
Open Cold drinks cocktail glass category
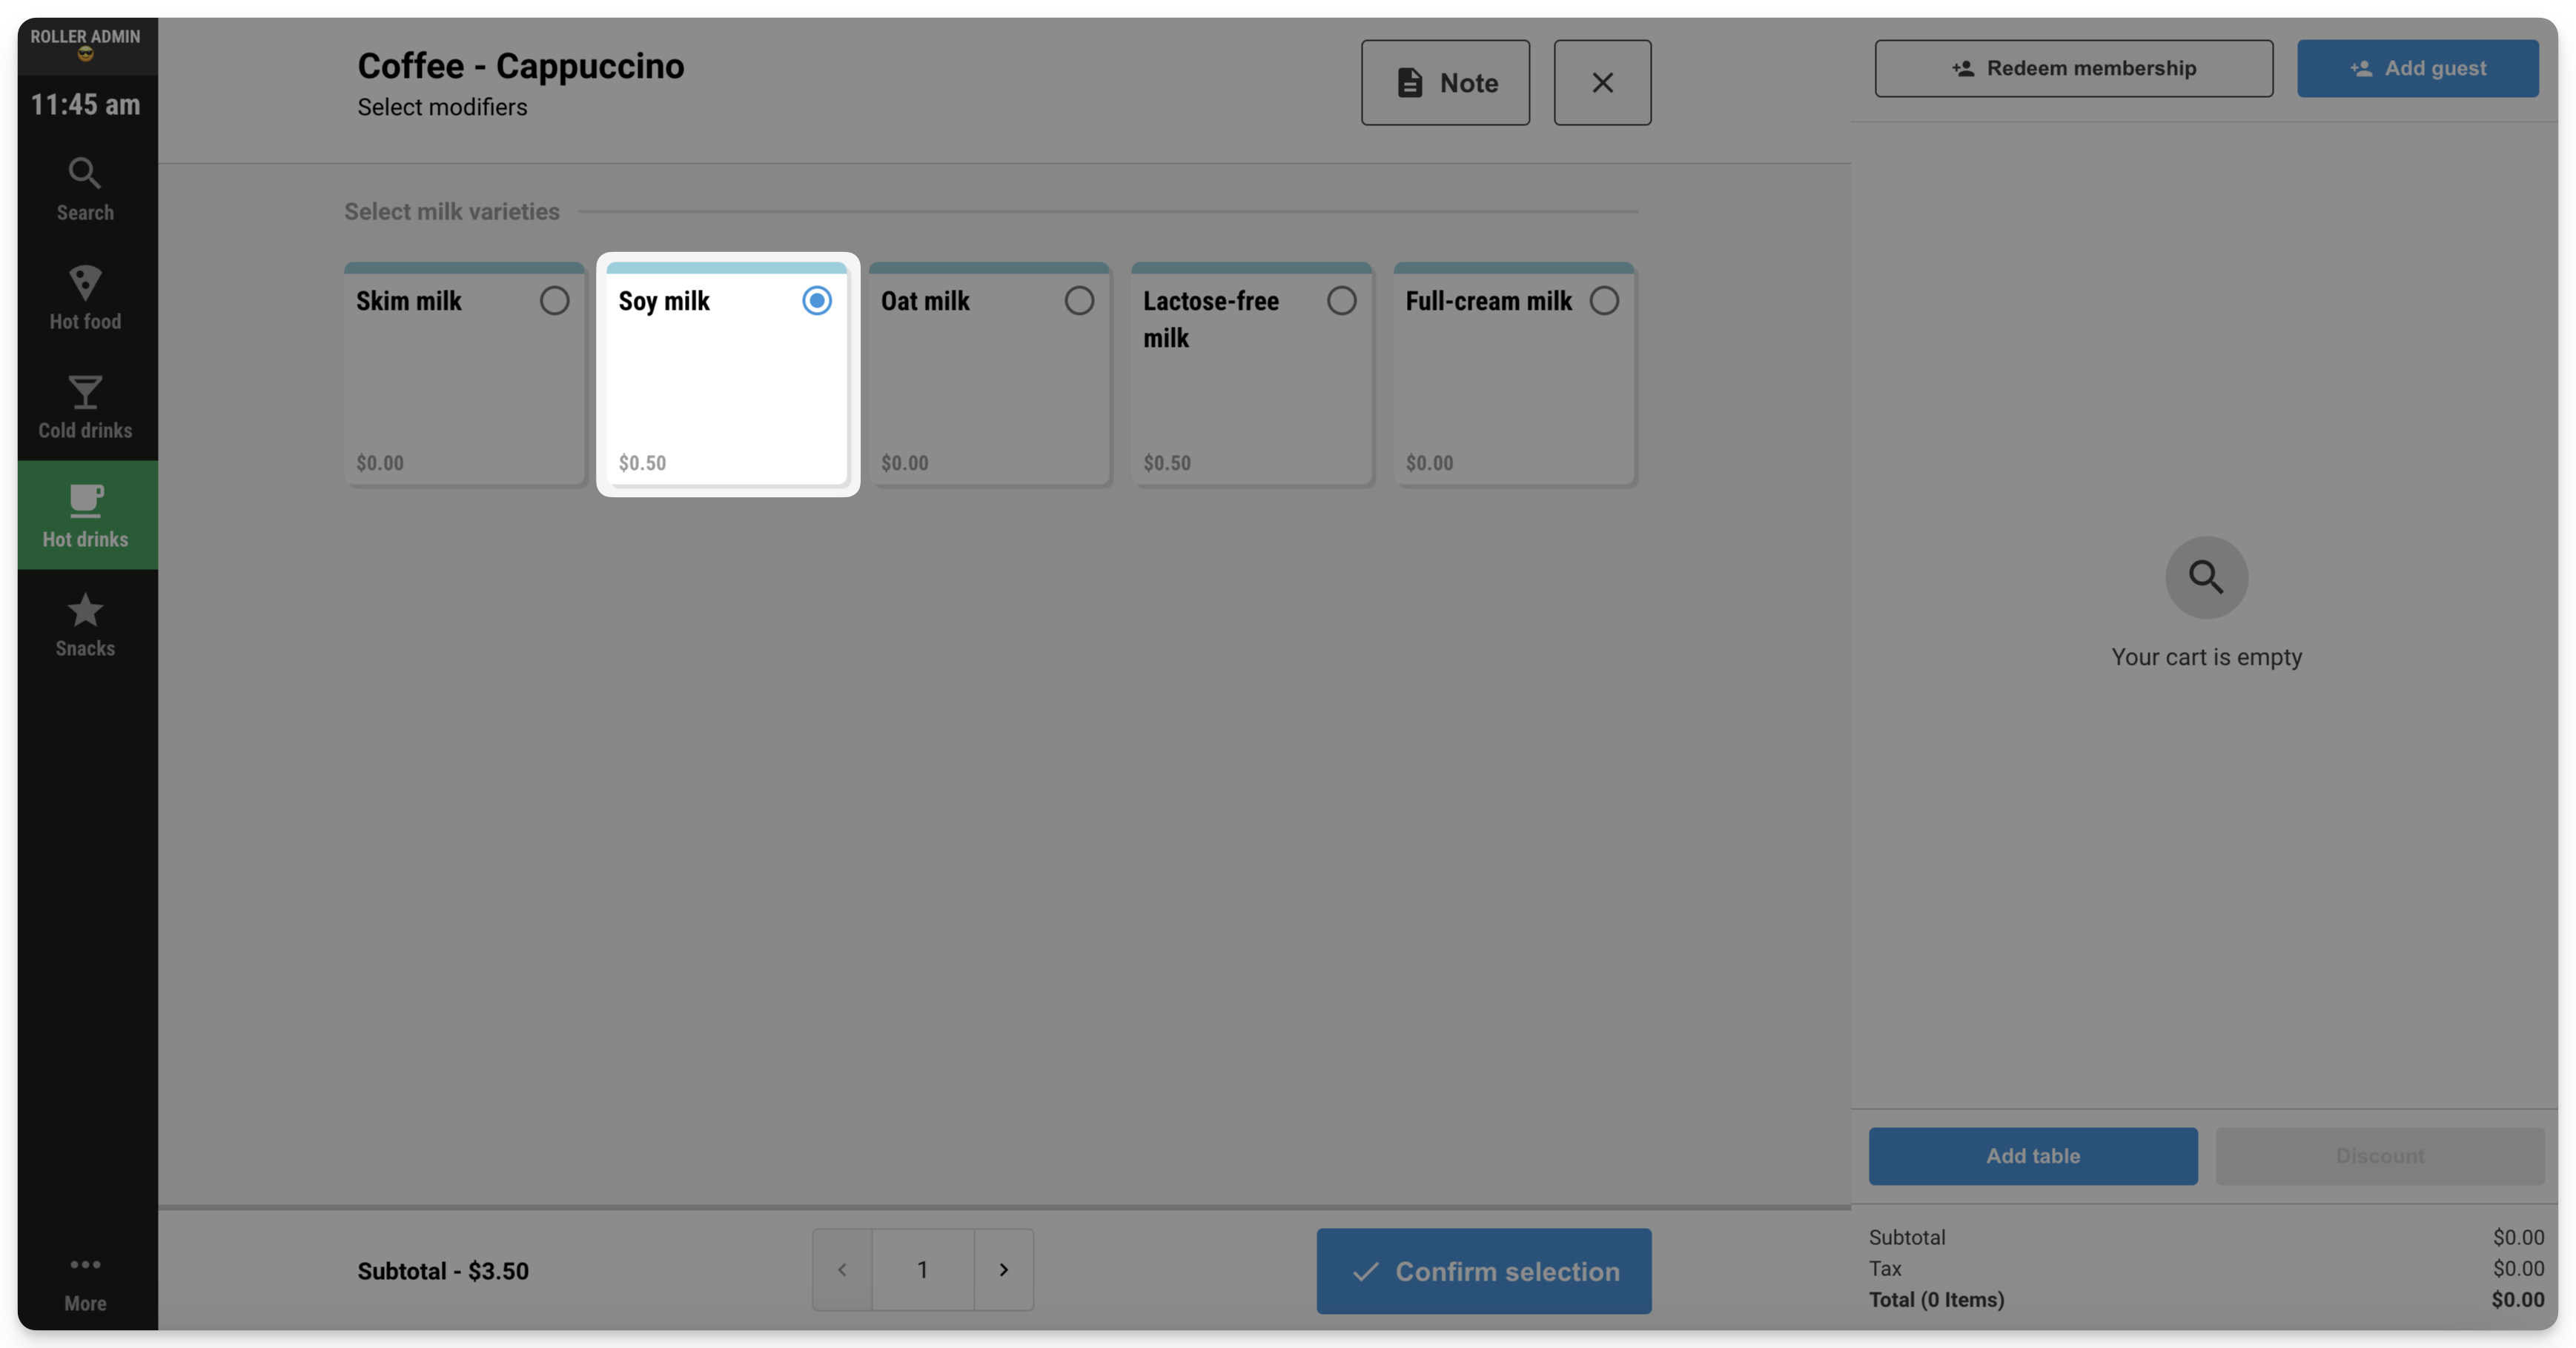(85, 392)
